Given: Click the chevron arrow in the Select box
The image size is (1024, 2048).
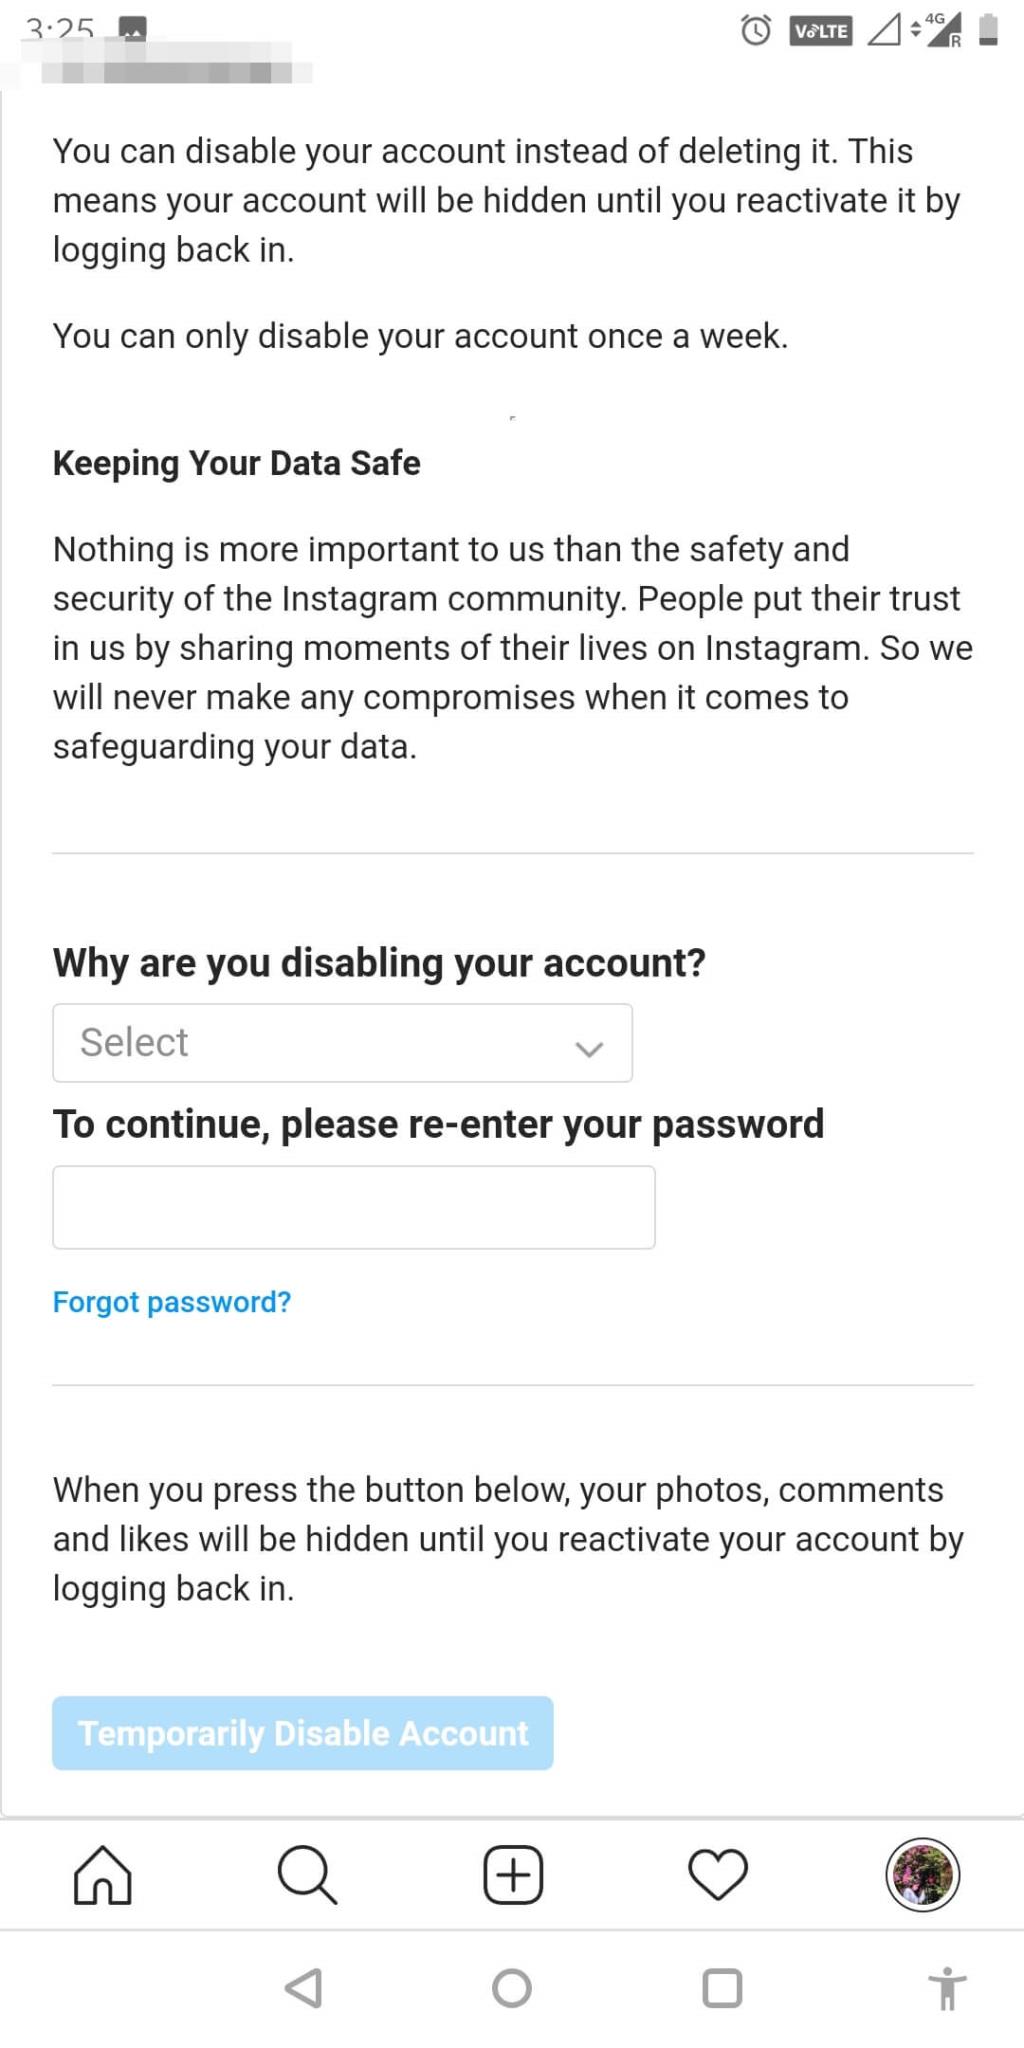Looking at the screenshot, I should point(589,1047).
